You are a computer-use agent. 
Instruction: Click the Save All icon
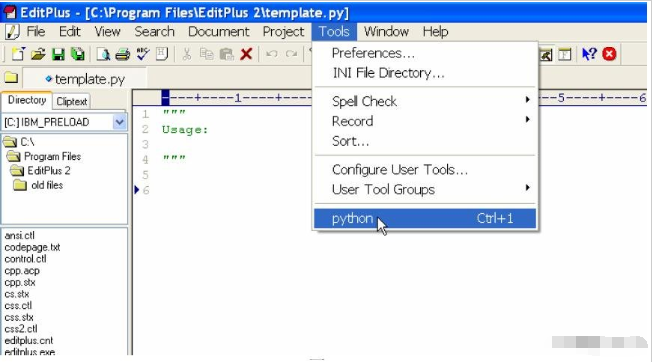tap(78, 54)
